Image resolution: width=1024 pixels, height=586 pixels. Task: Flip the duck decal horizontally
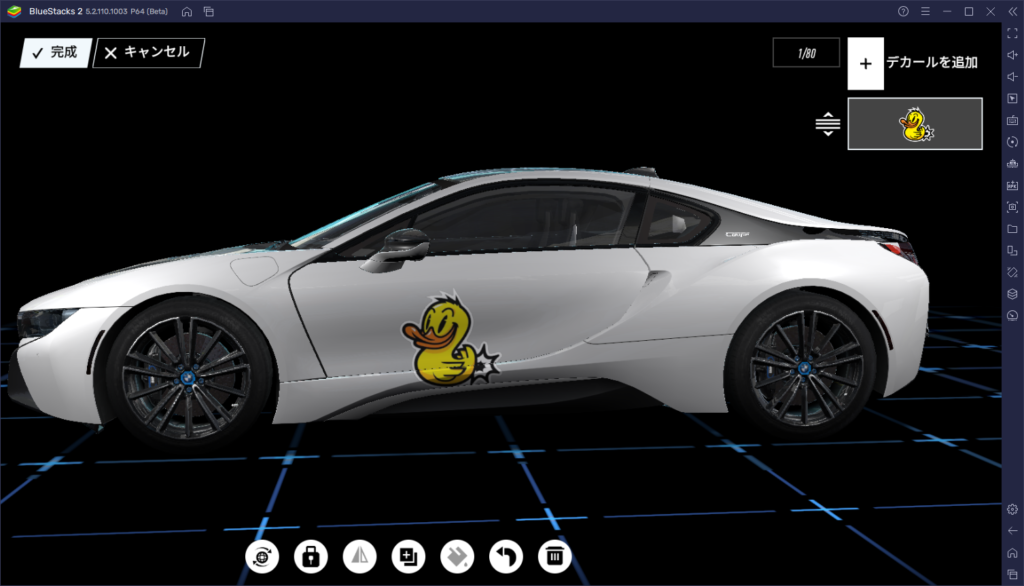358,556
